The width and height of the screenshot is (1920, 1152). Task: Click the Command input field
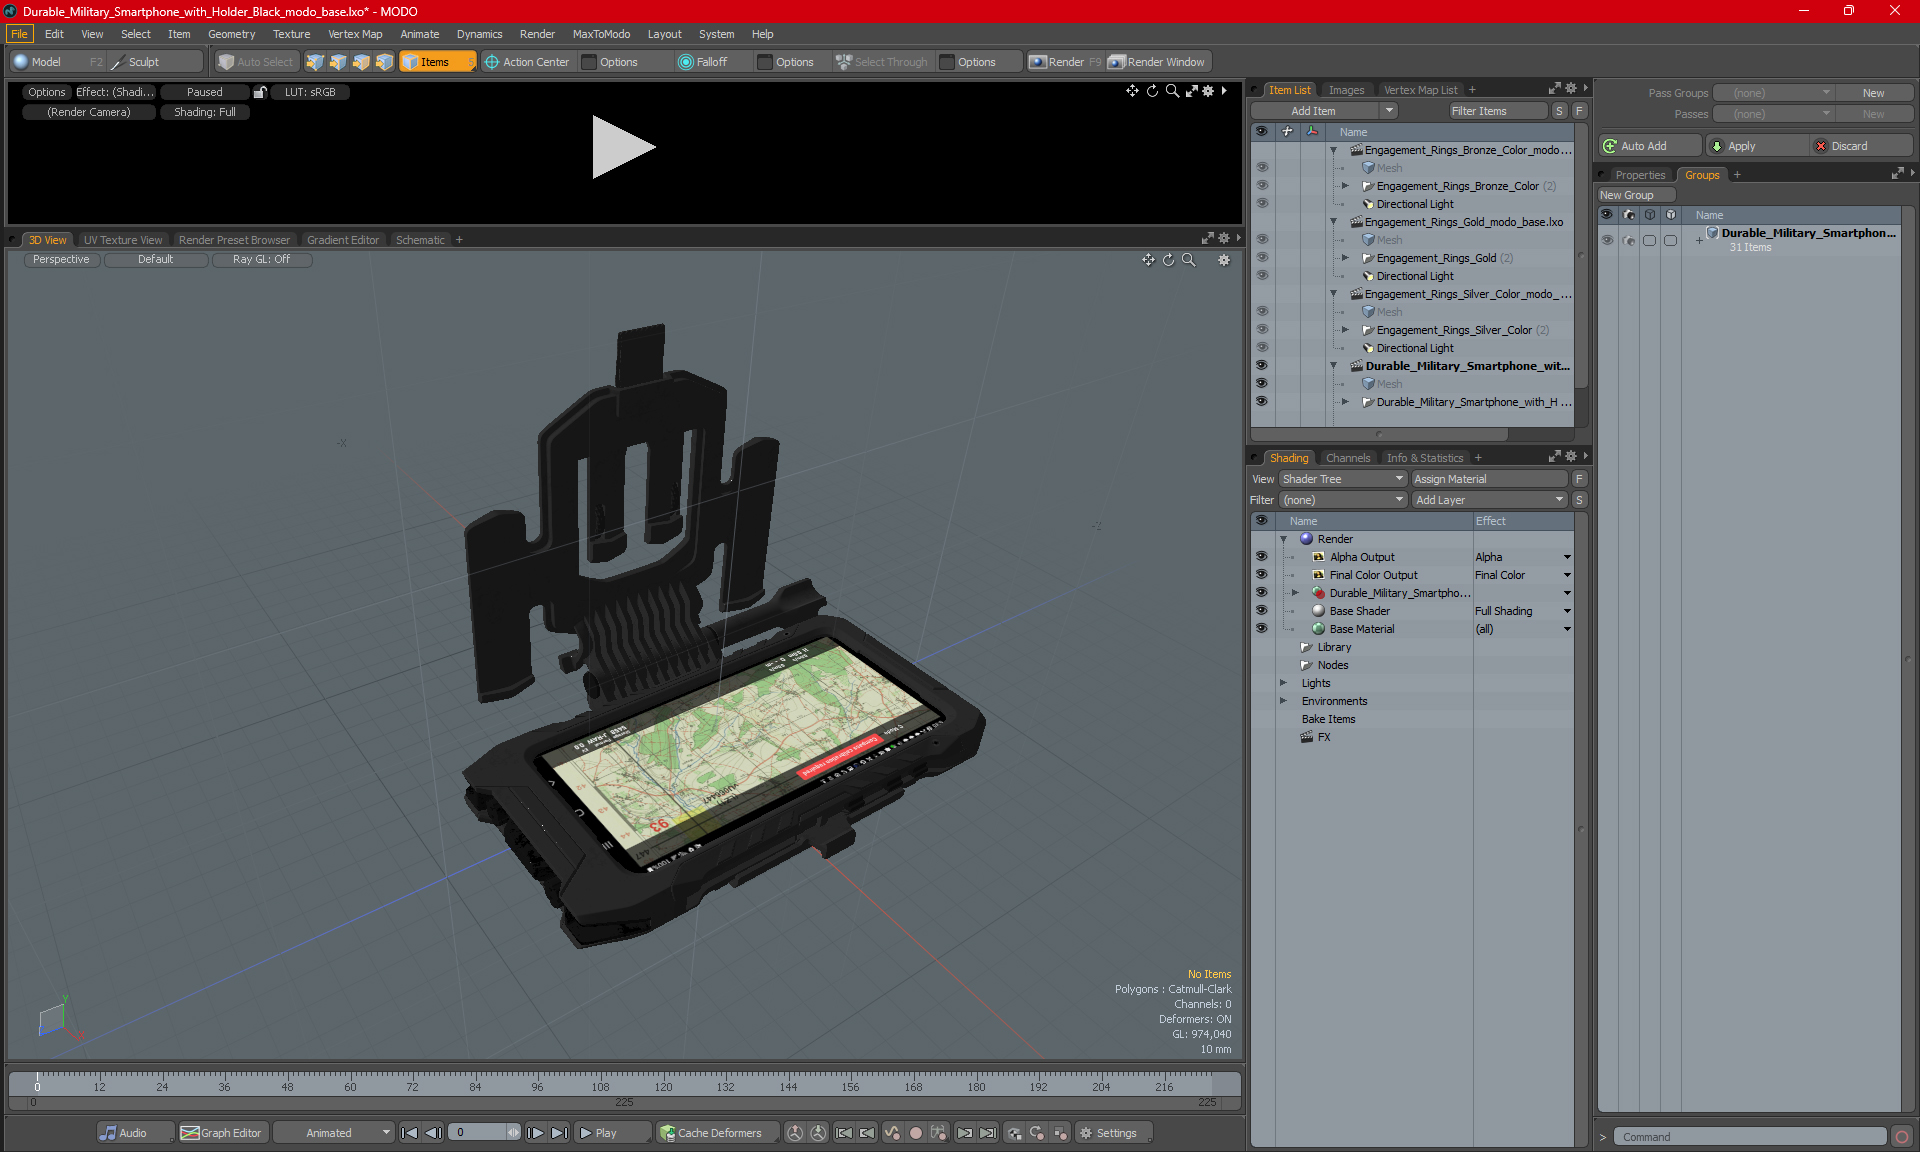point(1751,1137)
